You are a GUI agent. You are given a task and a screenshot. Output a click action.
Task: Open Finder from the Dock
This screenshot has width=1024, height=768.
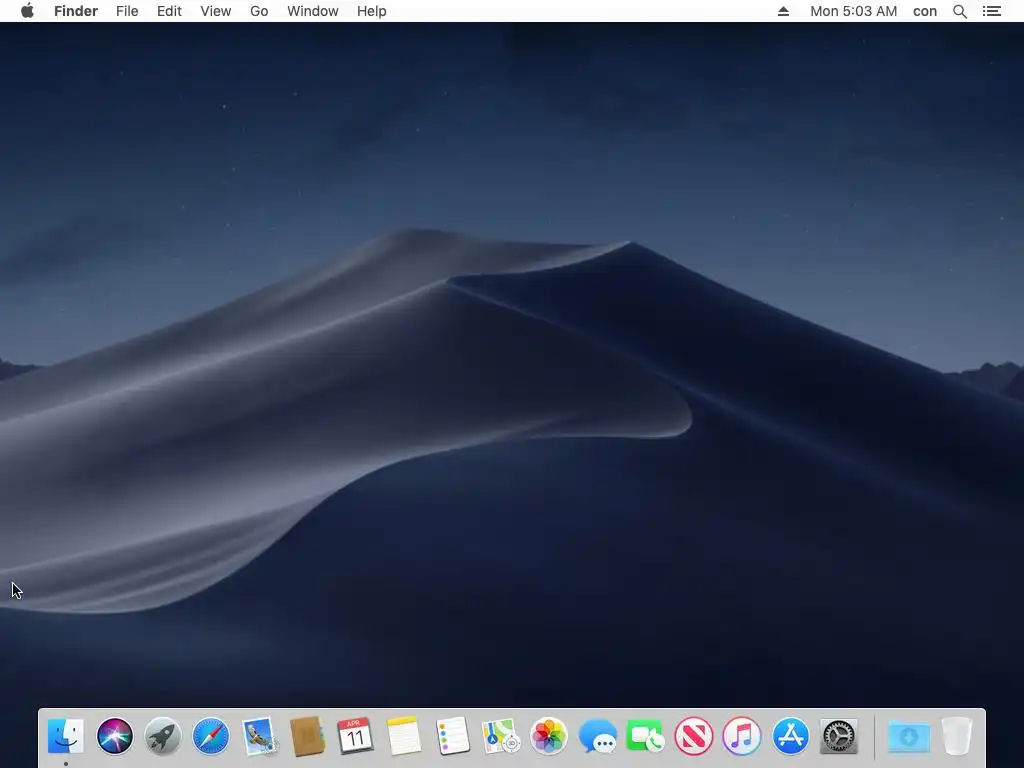point(66,736)
